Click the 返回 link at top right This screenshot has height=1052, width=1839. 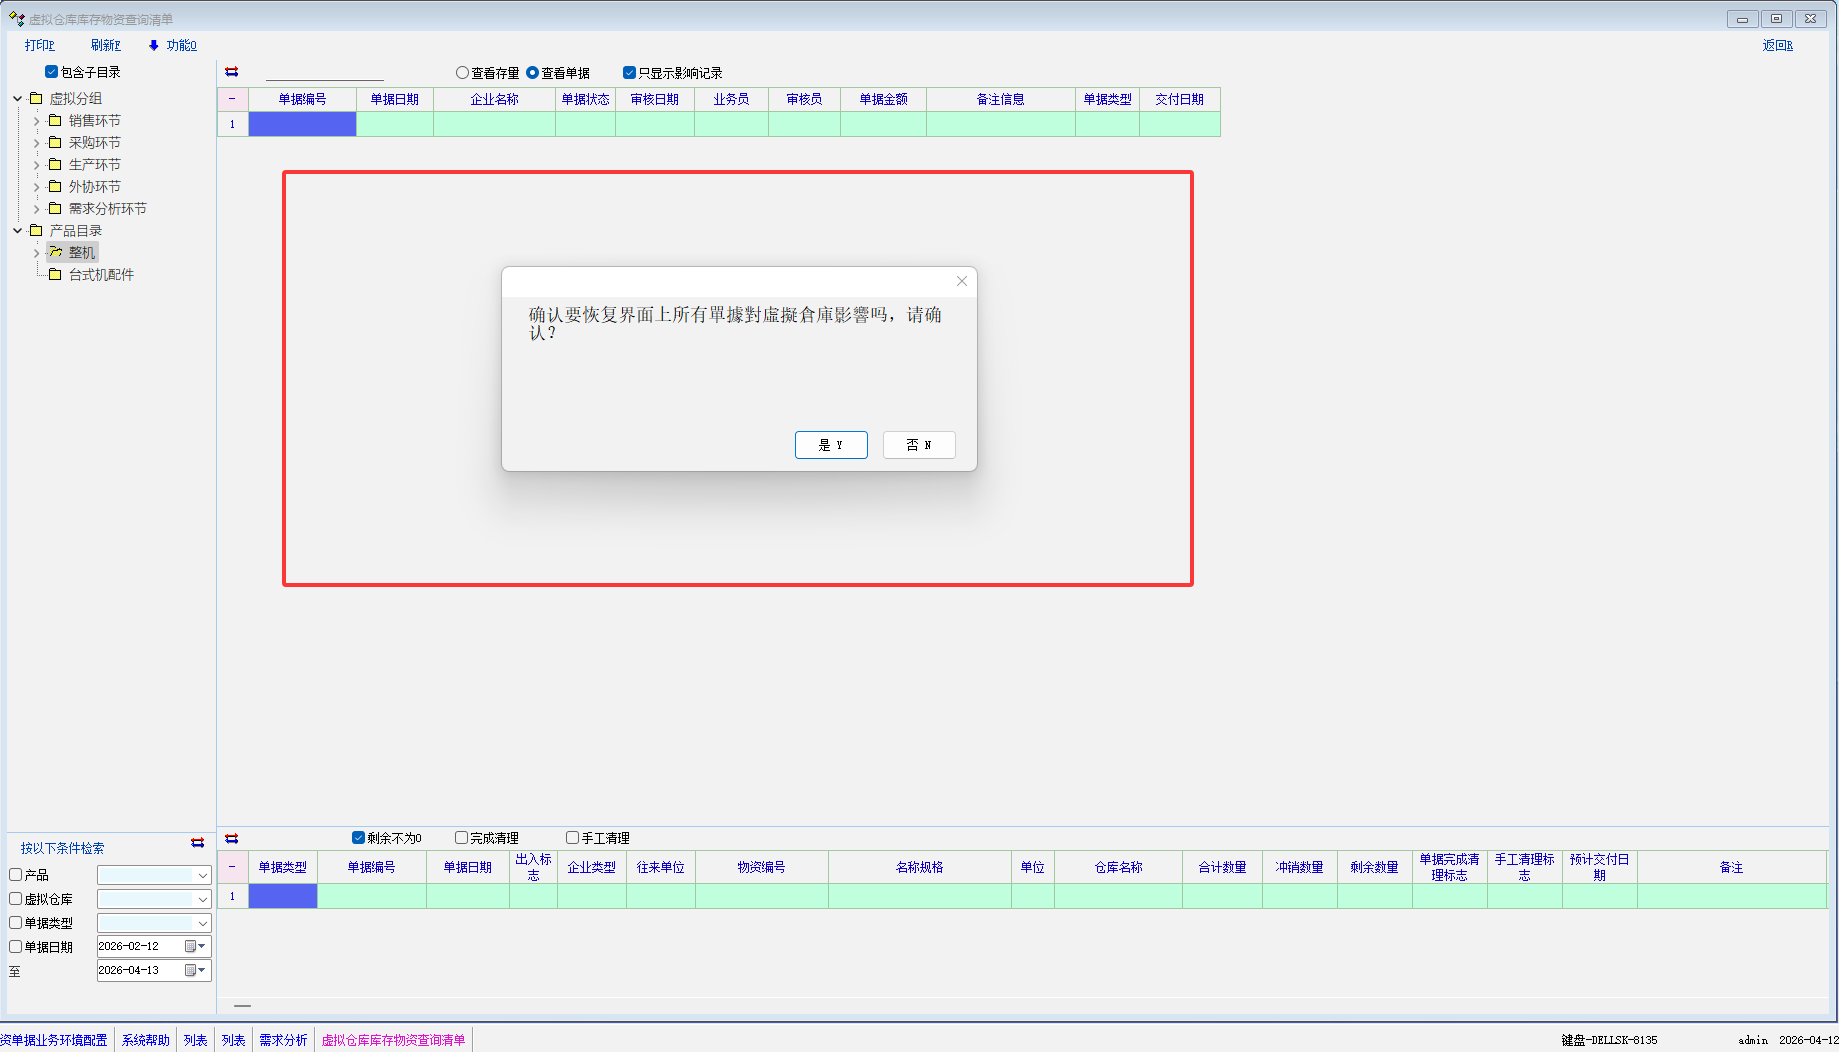pos(1777,45)
